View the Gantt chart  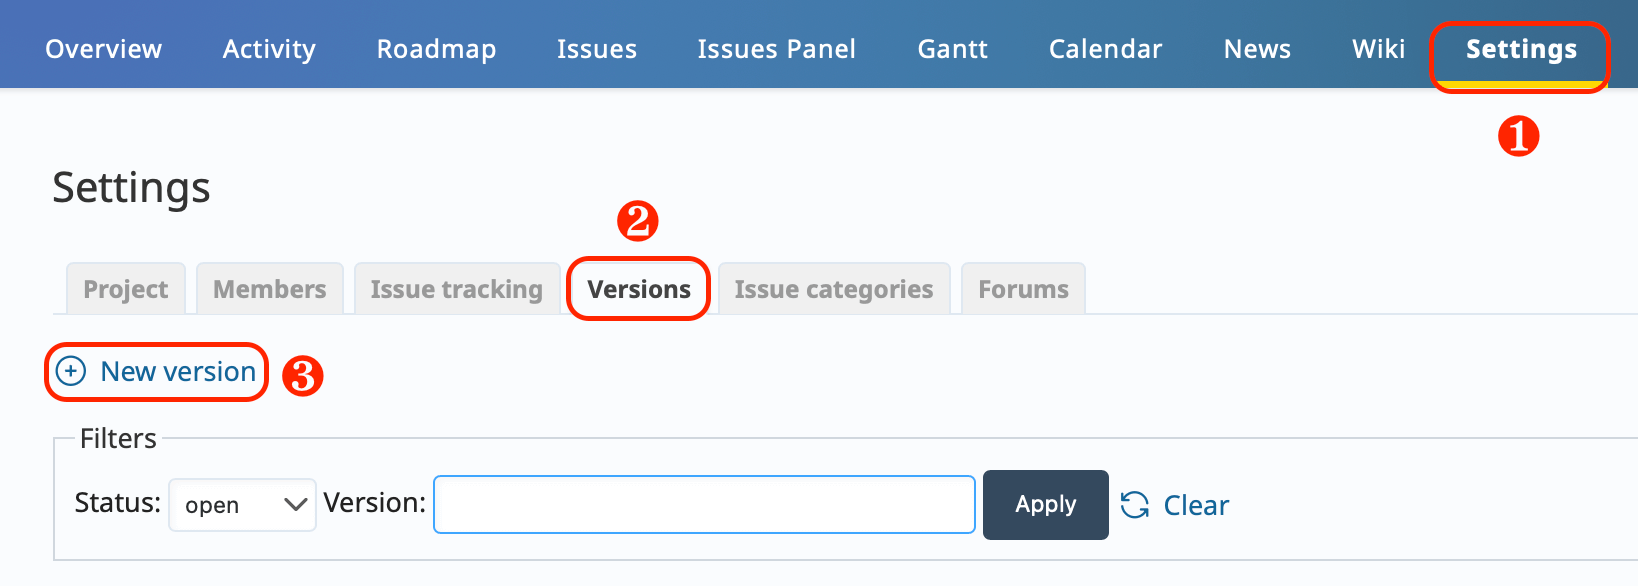click(951, 48)
